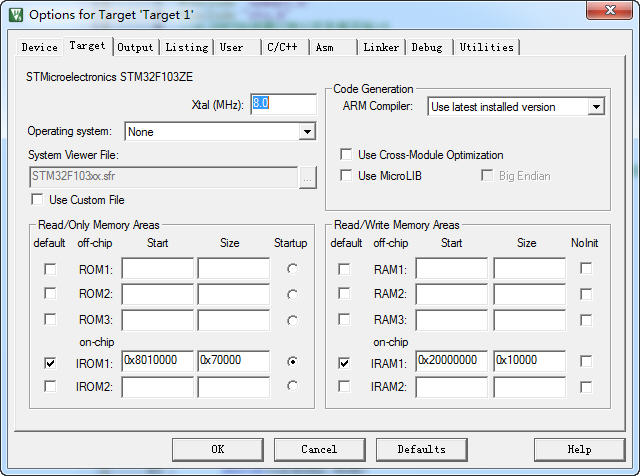Click the Cancel button
The height and width of the screenshot is (476, 640).
[319, 449]
